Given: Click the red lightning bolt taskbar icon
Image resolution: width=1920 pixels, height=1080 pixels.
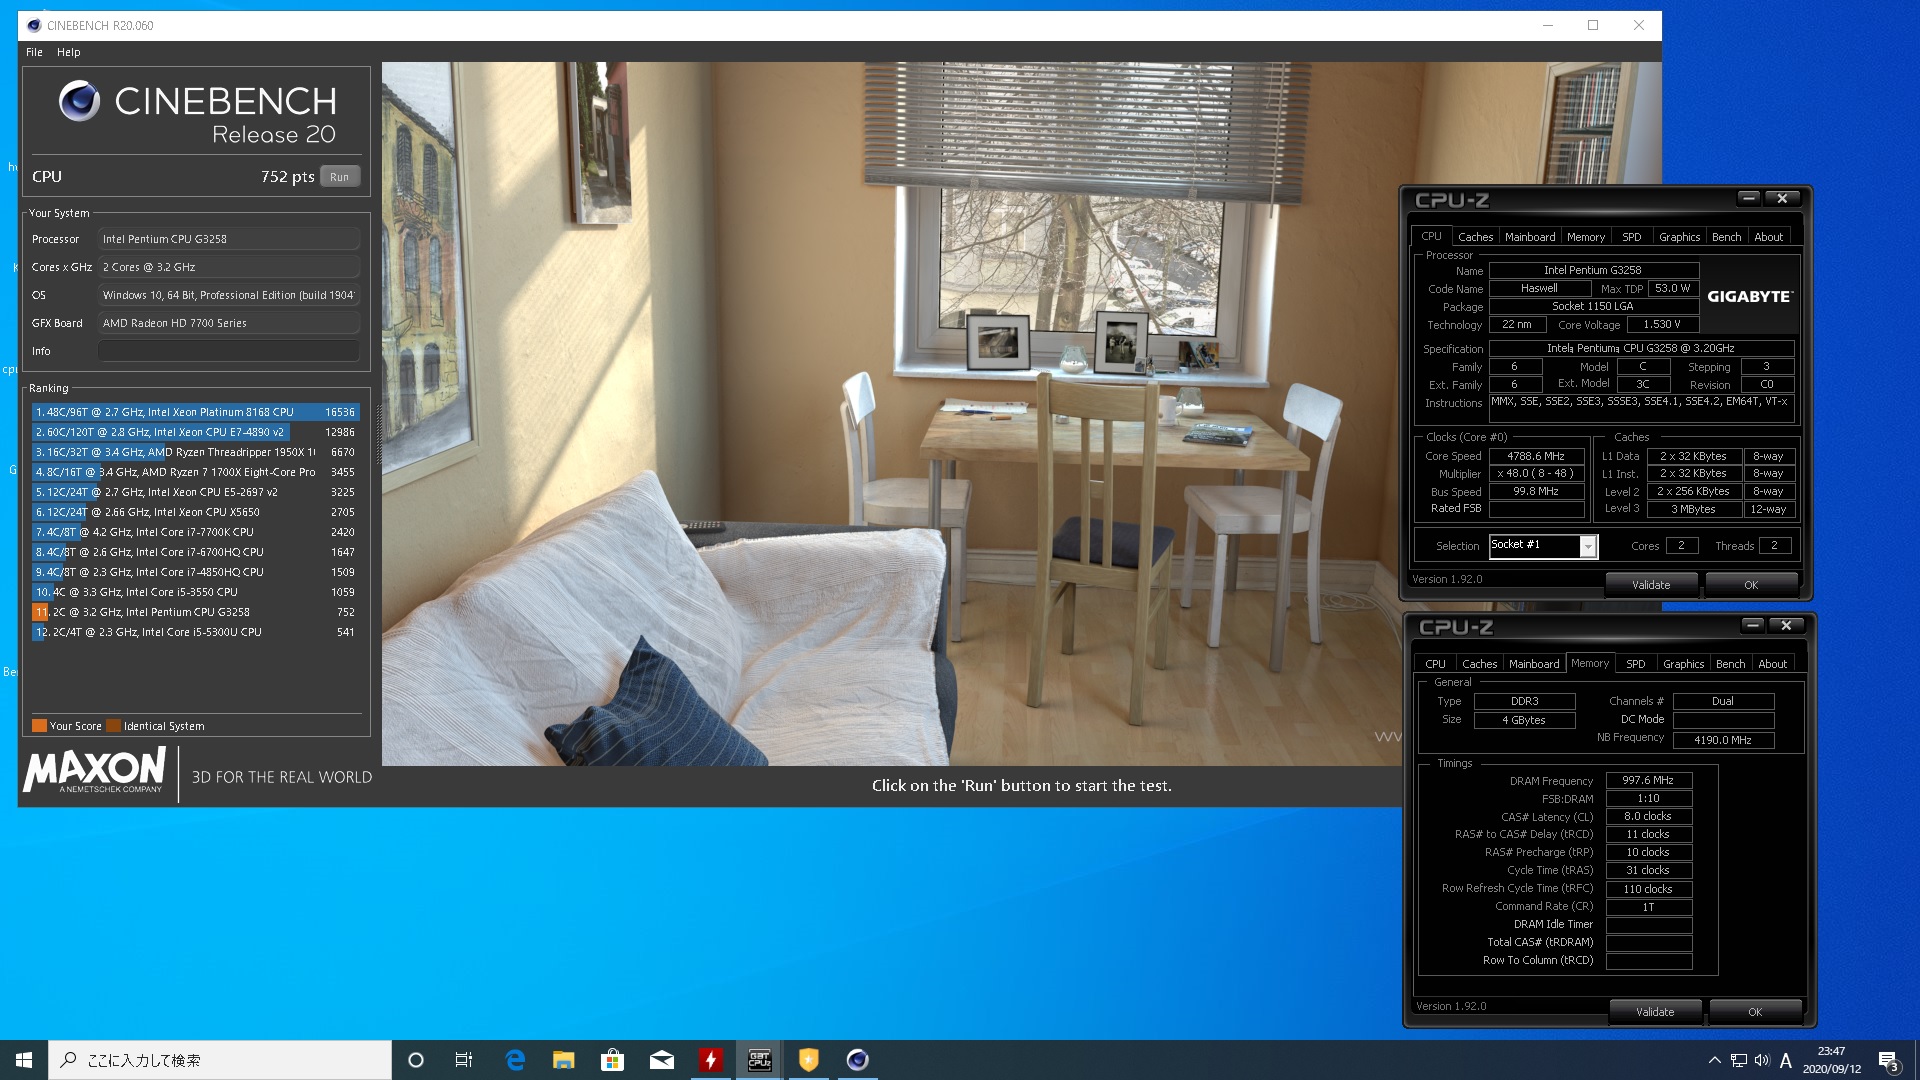Looking at the screenshot, I should coord(710,1060).
